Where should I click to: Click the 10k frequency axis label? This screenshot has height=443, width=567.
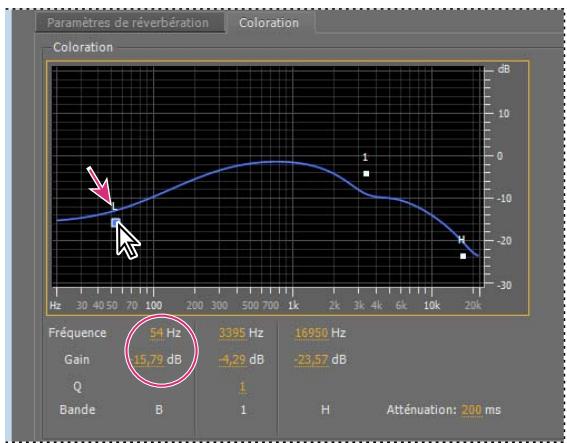pyautogui.click(x=432, y=306)
